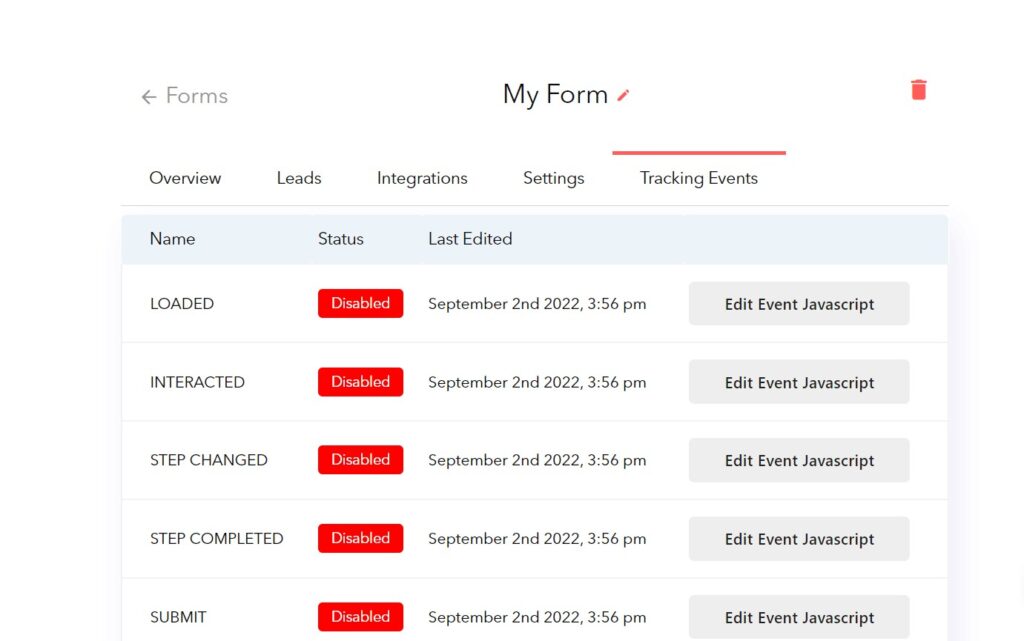Click the INTERACTED event name
Viewport: 1024px width, 641px height.
coord(197,382)
